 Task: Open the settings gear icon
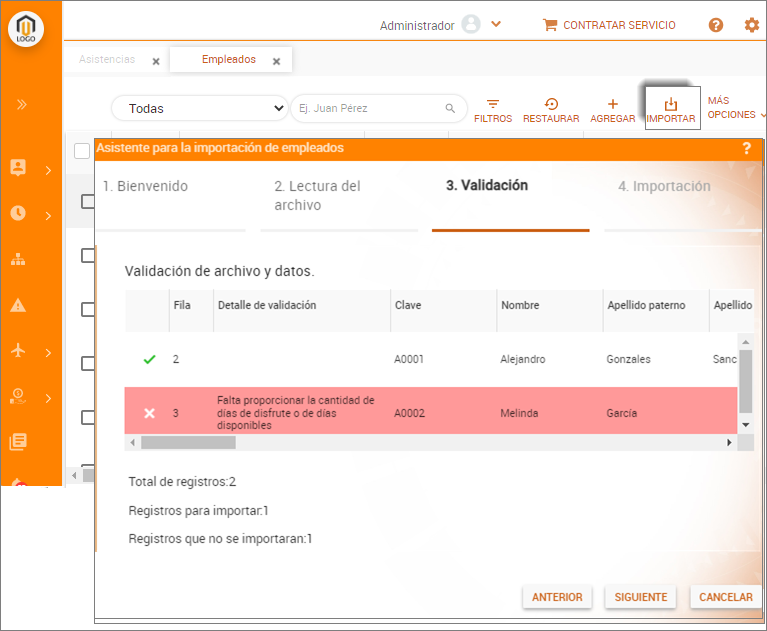pos(752,25)
